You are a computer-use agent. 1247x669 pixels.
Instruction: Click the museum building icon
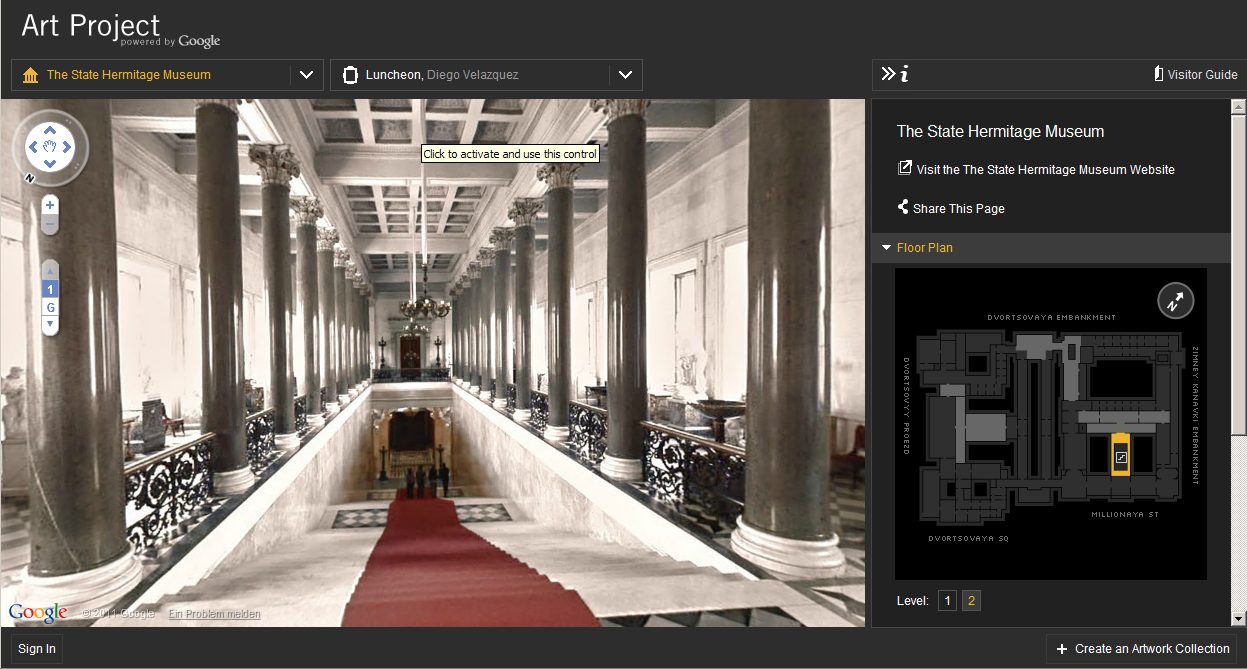(30, 75)
